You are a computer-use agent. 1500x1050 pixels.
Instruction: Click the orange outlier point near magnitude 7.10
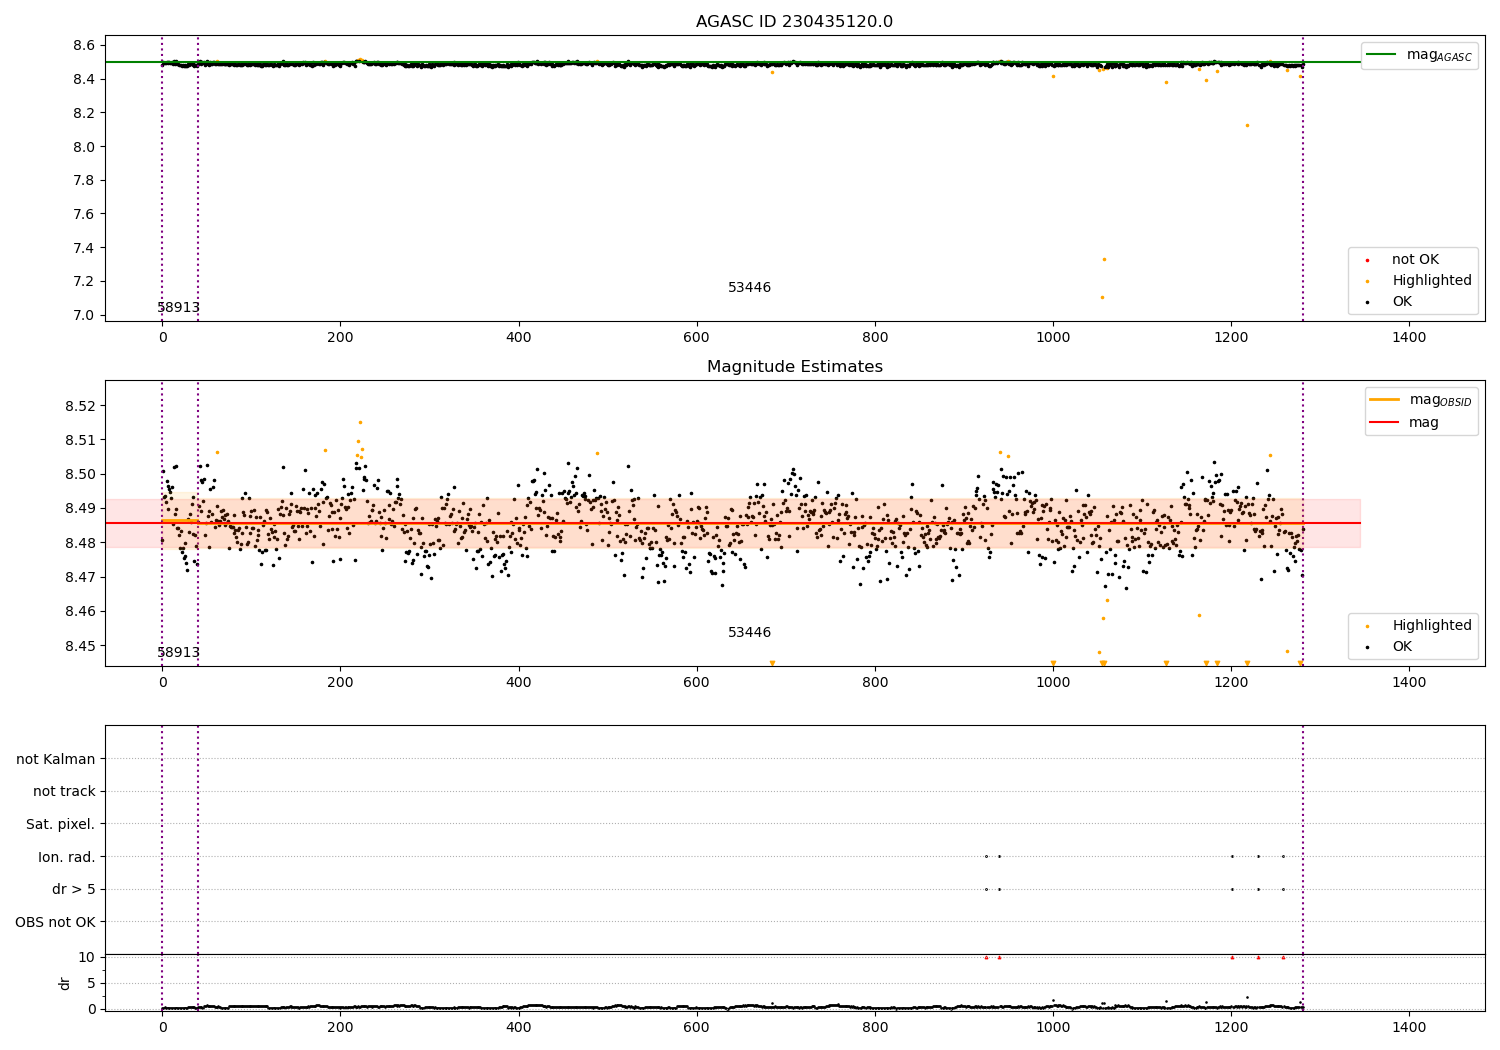tap(1102, 297)
